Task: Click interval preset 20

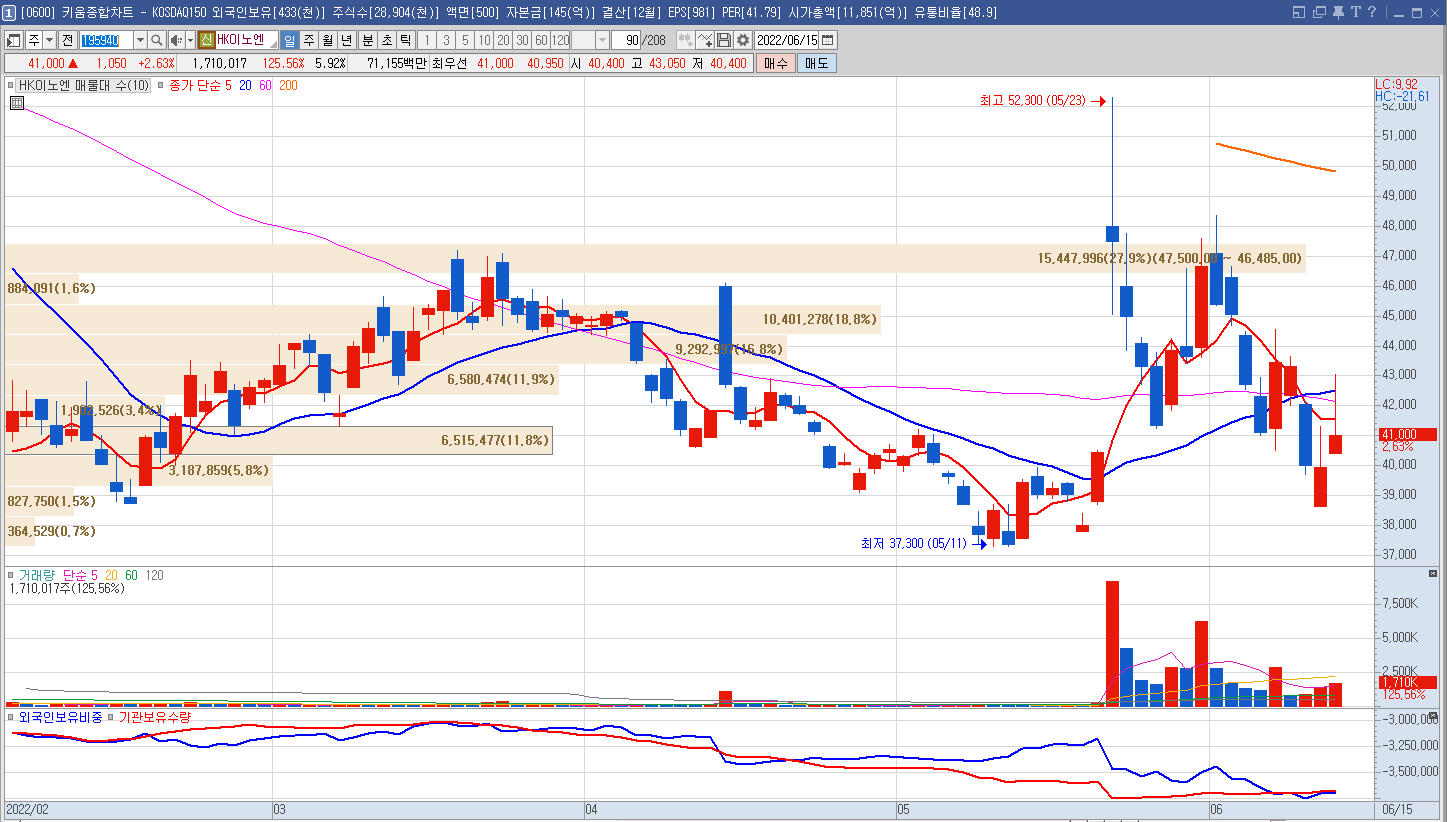Action: tap(503, 40)
